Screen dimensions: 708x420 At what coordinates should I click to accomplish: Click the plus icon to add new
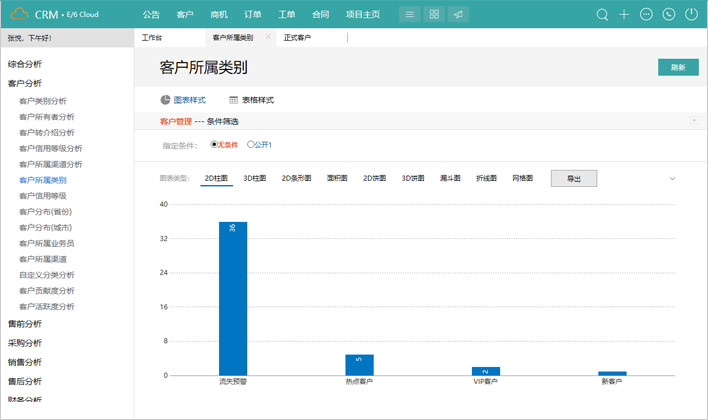click(x=624, y=15)
